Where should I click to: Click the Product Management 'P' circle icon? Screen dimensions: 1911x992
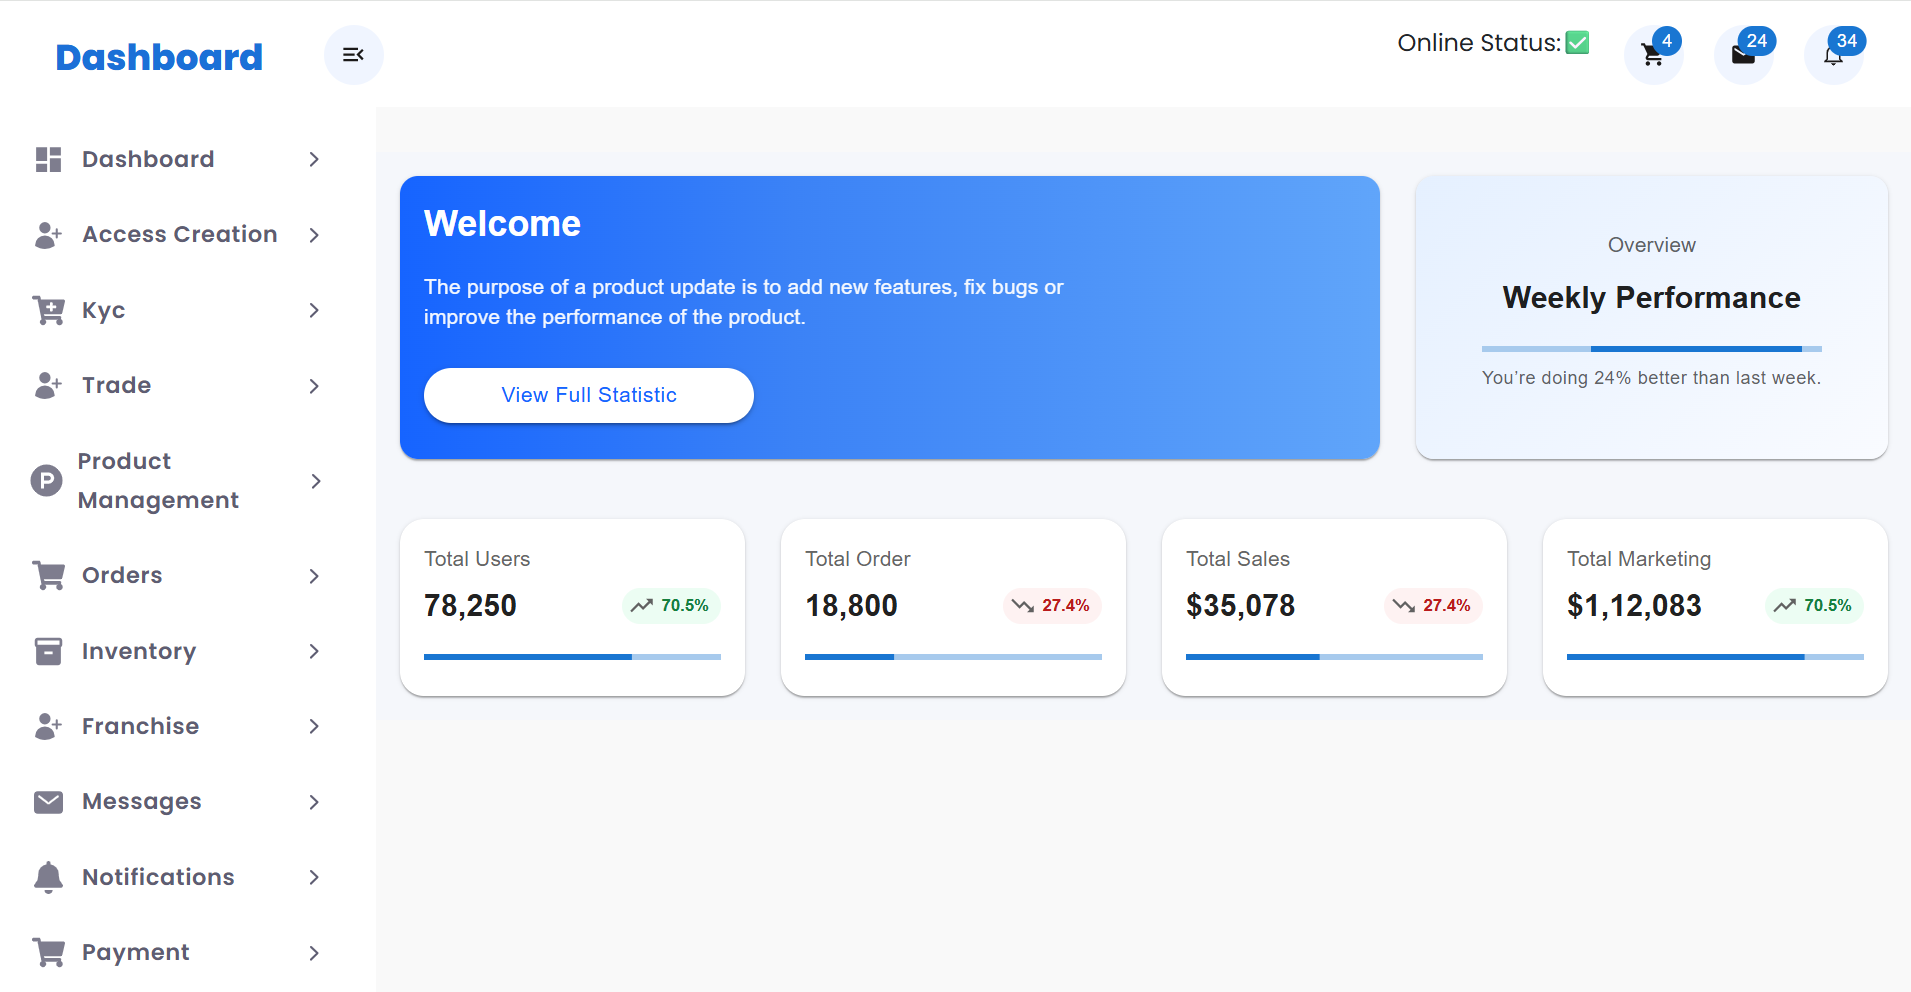click(46, 481)
